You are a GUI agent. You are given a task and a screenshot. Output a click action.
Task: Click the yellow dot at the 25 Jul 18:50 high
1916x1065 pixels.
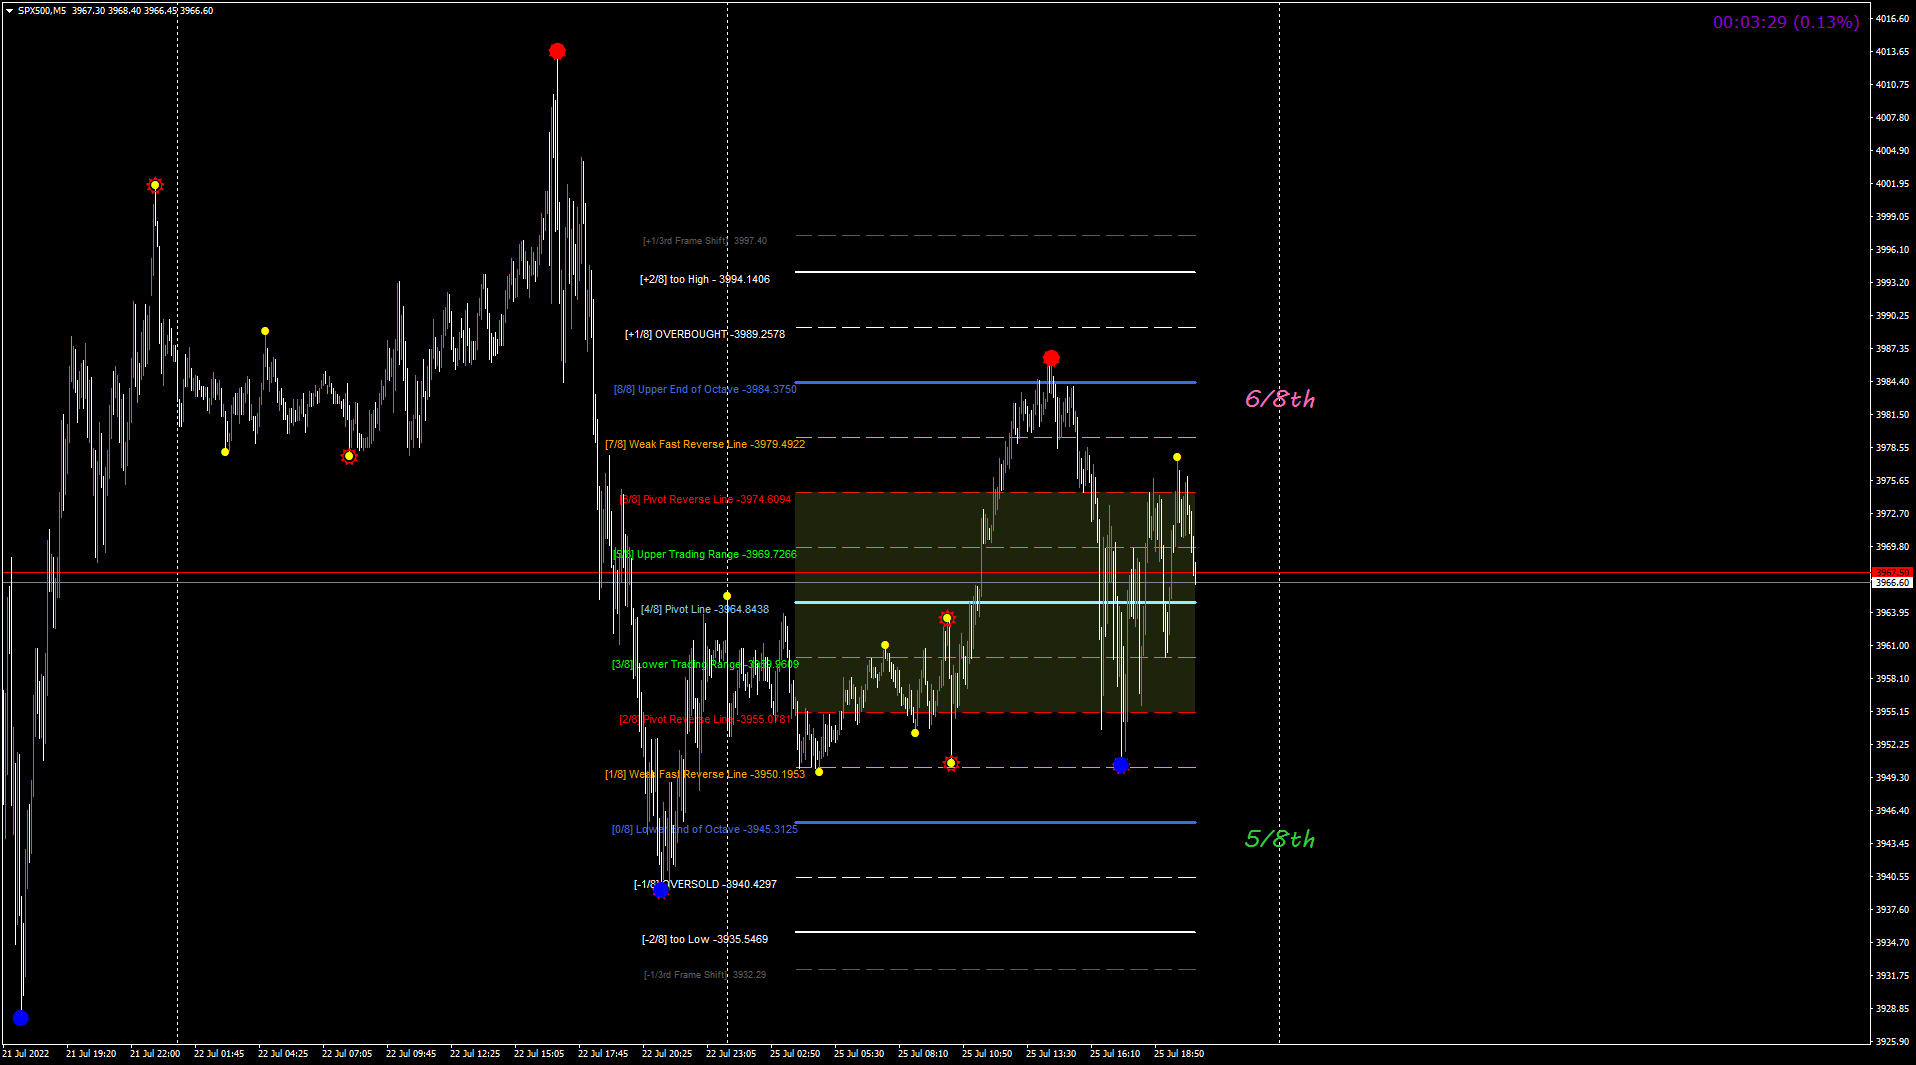coord(1177,457)
